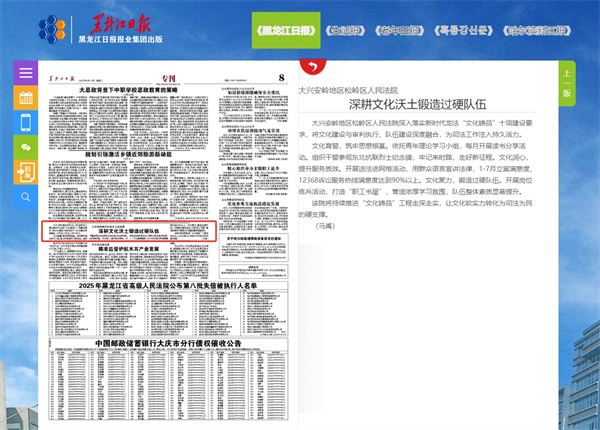Open the purple hamburger menu icon
The image size is (600, 430).
(x=26, y=73)
